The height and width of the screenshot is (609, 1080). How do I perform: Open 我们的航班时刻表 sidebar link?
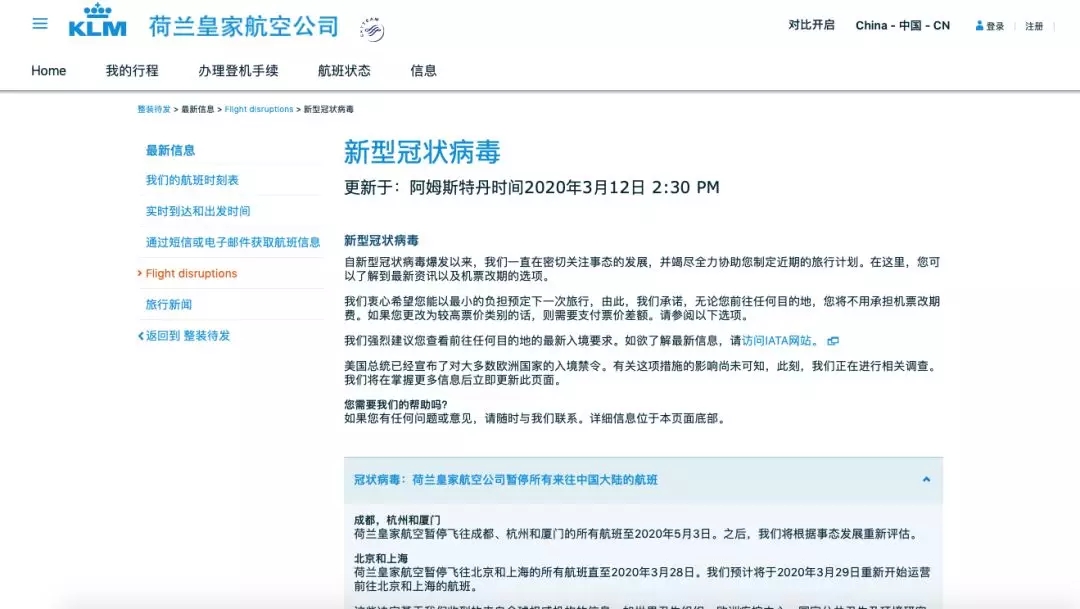191,180
